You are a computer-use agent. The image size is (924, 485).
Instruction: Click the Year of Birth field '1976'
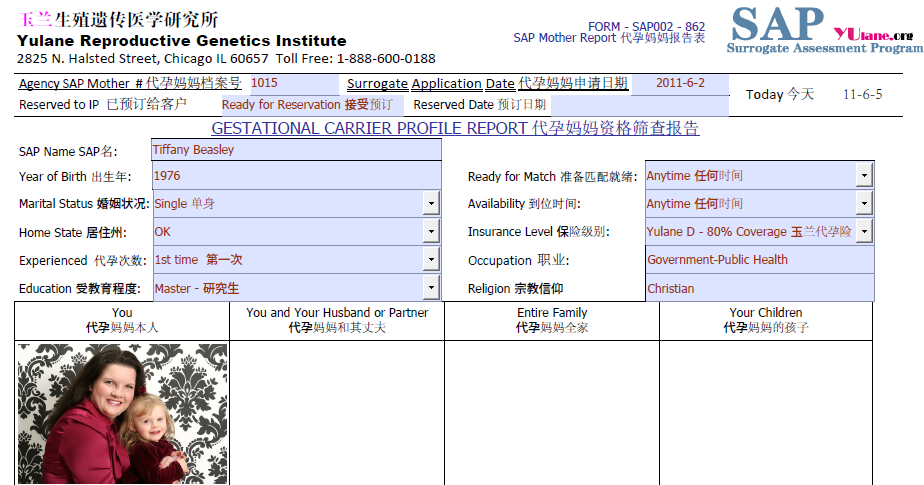[x=296, y=176]
